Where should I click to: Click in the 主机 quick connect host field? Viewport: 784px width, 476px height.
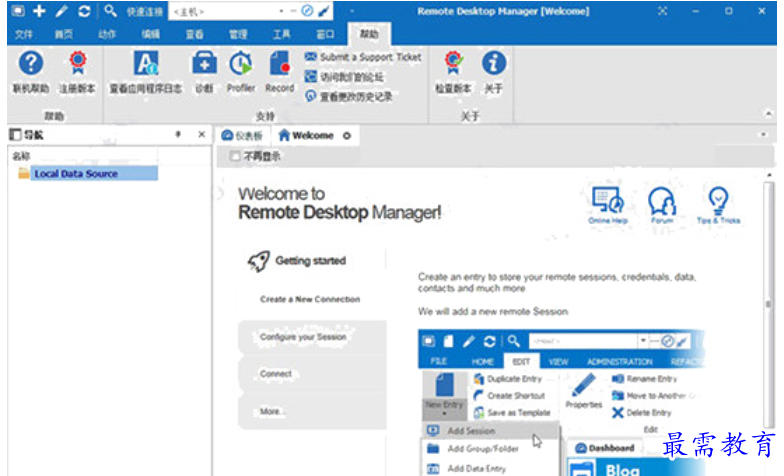pyautogui.click(x=224, y=12)
